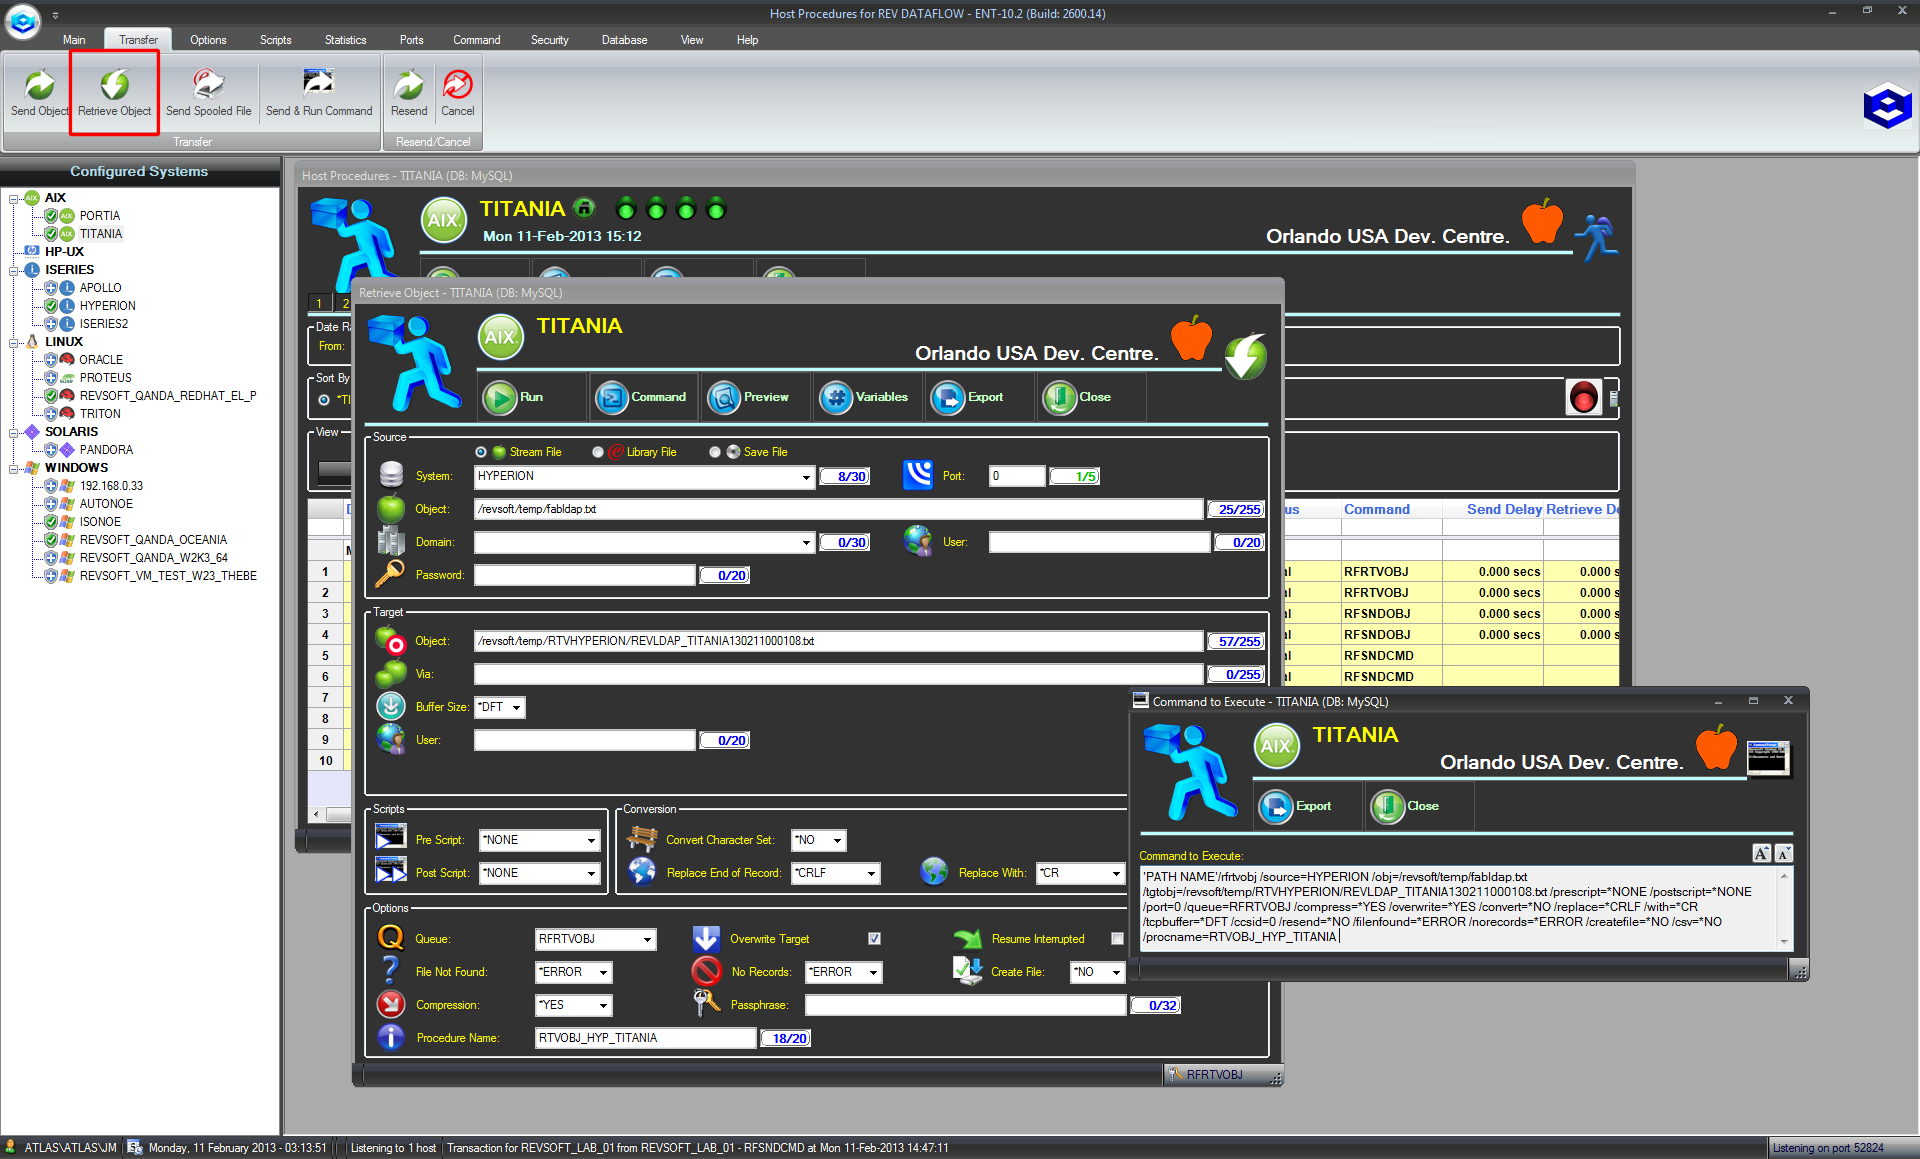Image resolution: width=1920 pixels, height=1159 pixels.
Task: Open the Scripts ribbon tab
Action: [275, 40]
